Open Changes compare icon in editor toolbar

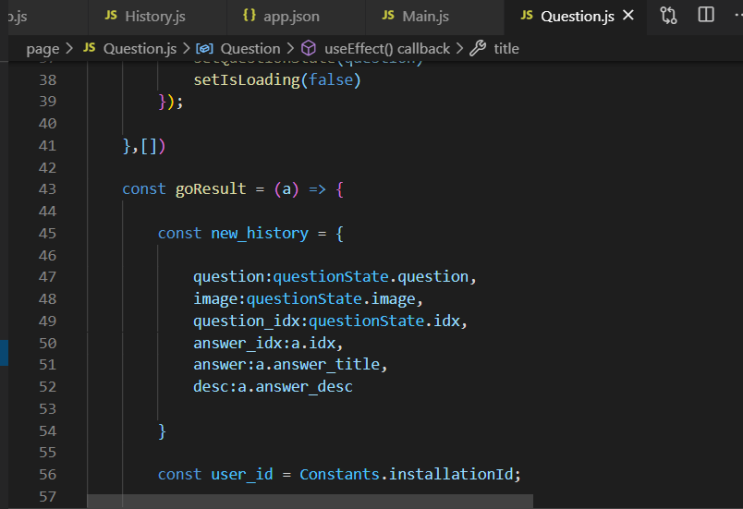pyautogui.click(x=669, y=16)
